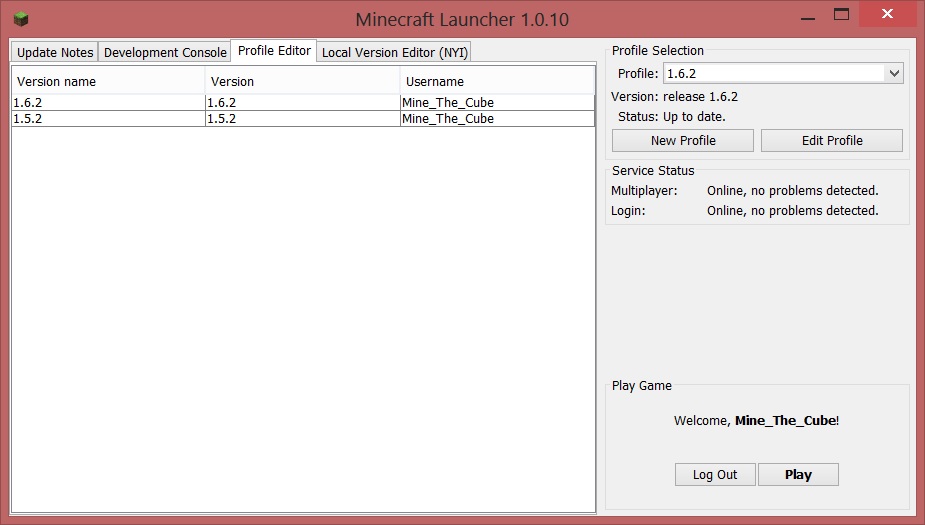Click the 'Status: Up to date.' text
The image size is (925, 525).
(x=672, y=117)
